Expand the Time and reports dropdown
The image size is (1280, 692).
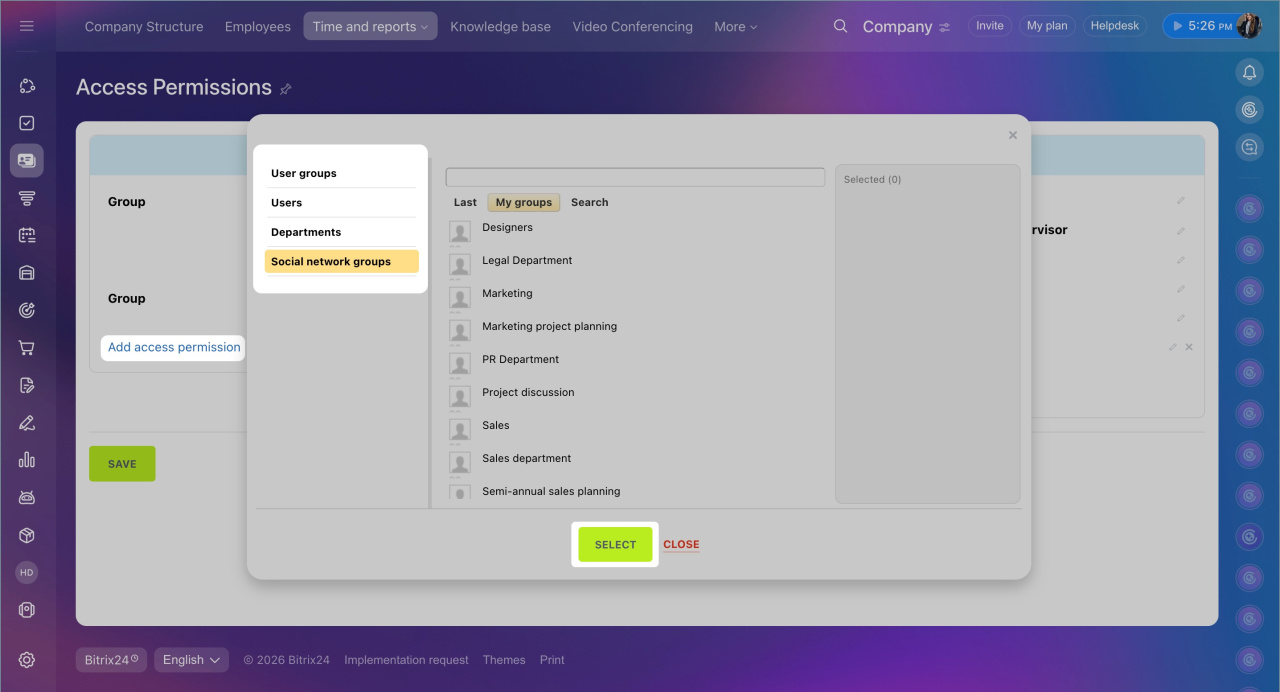[370, 27]
